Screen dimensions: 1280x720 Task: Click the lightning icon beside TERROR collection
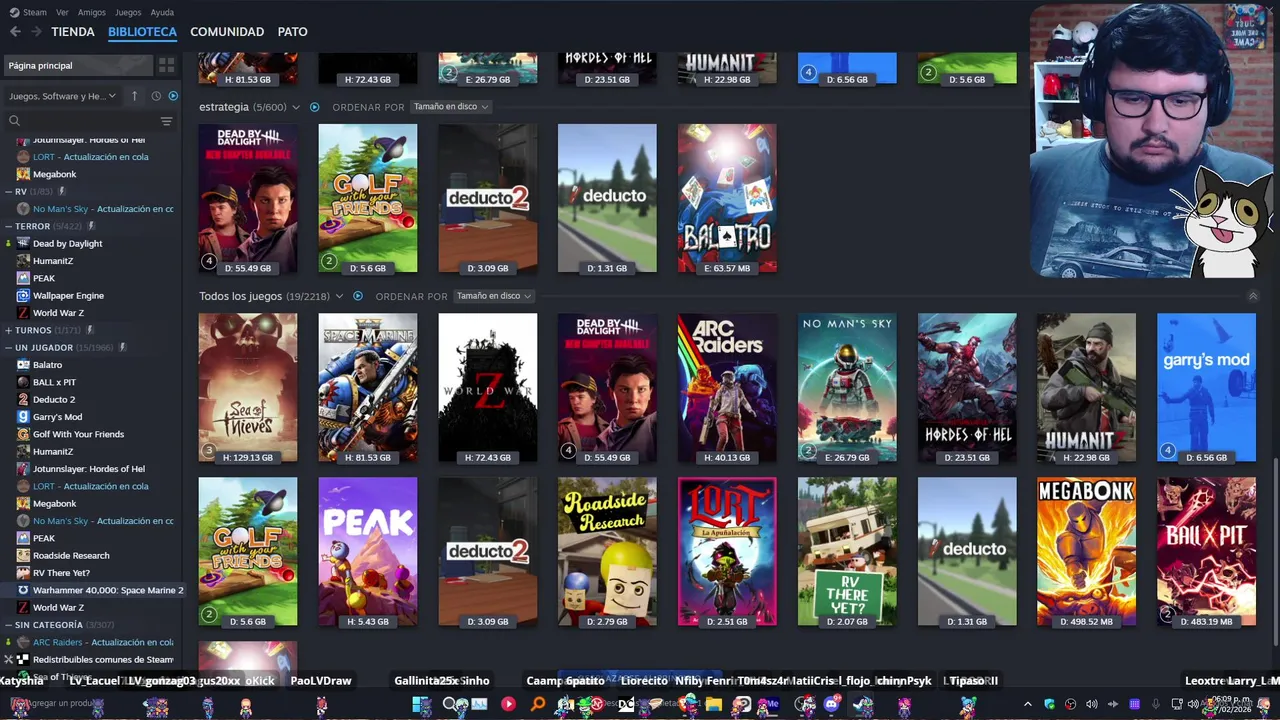[x=90, y=226]
